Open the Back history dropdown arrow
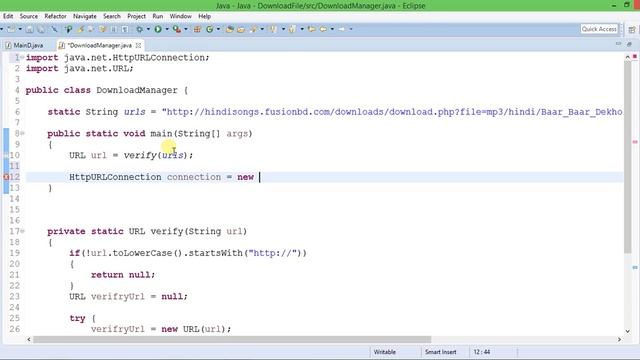Viewport: 640px width, 360px height. click(332, 29)
